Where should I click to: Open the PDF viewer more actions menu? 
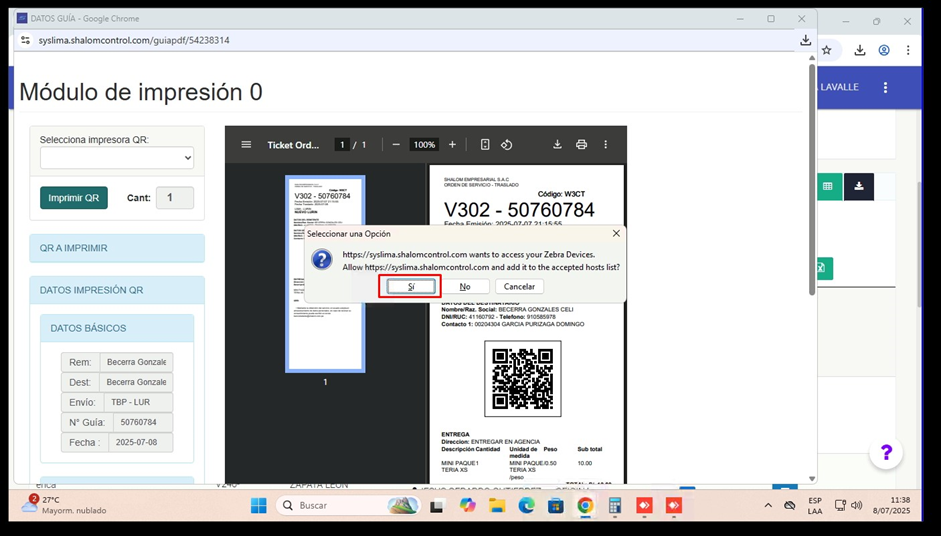[x=605, y=145]
